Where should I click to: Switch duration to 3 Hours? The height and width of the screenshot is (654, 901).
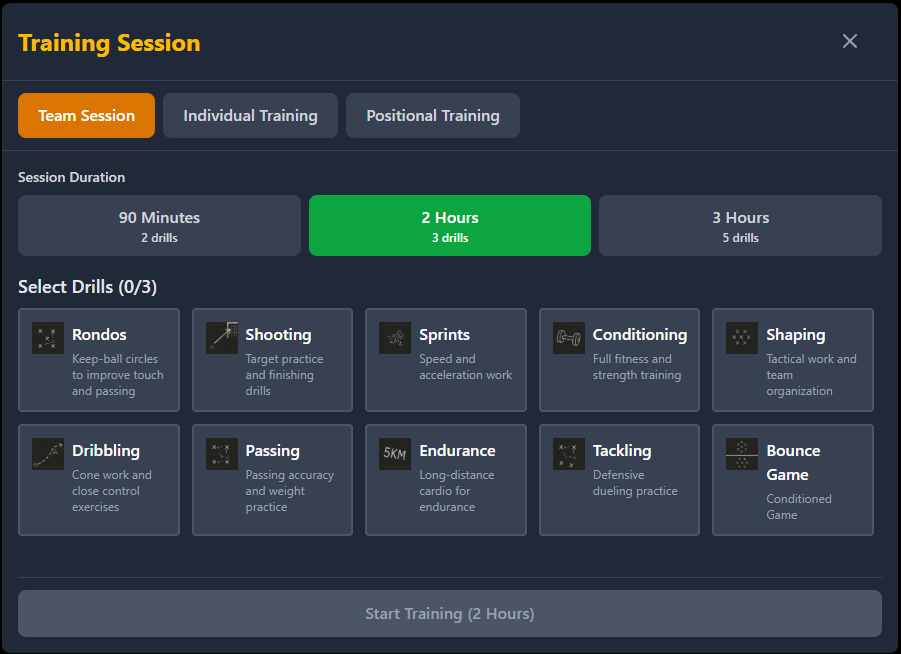740,226
